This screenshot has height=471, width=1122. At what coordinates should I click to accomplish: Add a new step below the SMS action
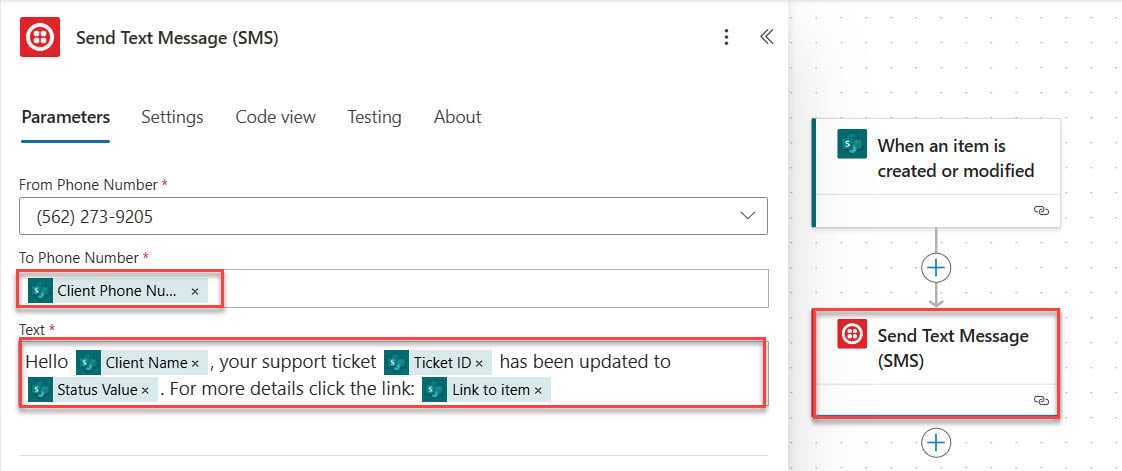point(936,442)
